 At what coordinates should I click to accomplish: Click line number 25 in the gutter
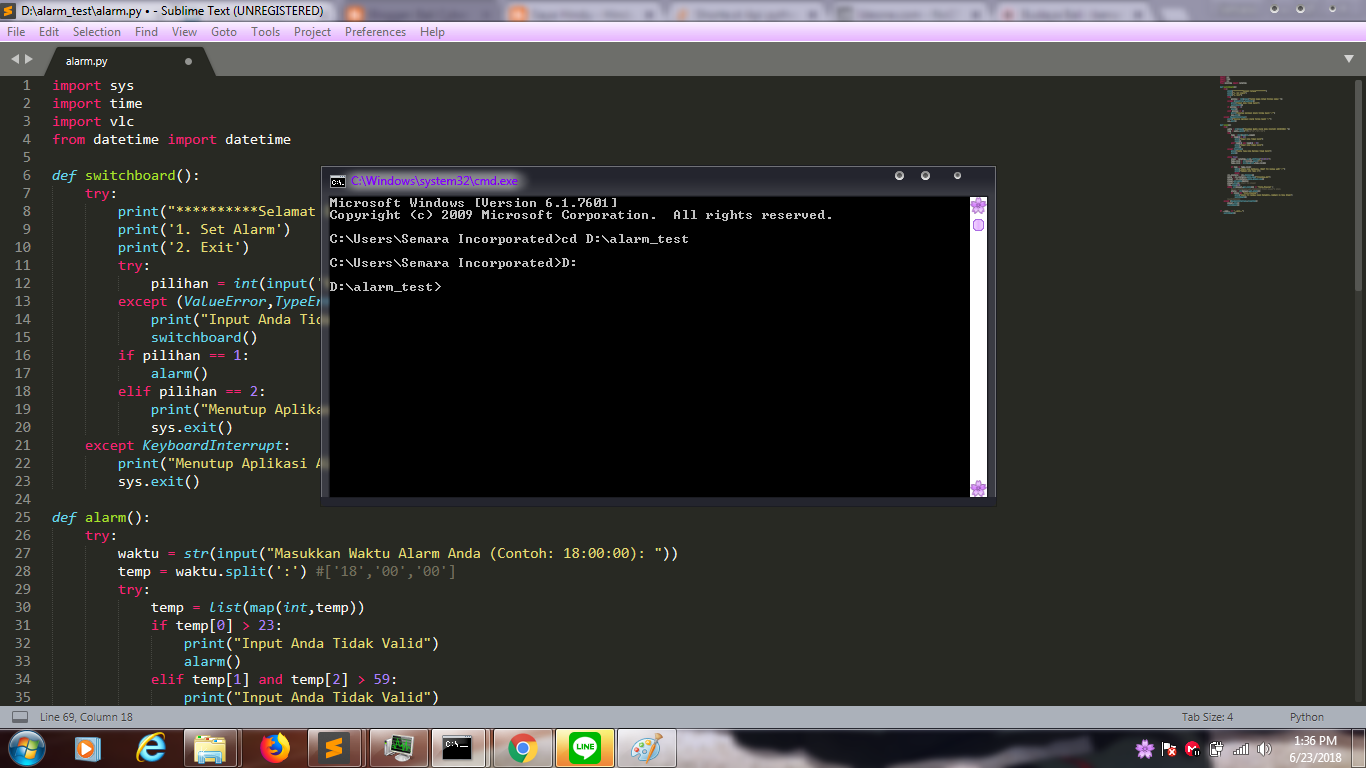[x=23, y=517]
